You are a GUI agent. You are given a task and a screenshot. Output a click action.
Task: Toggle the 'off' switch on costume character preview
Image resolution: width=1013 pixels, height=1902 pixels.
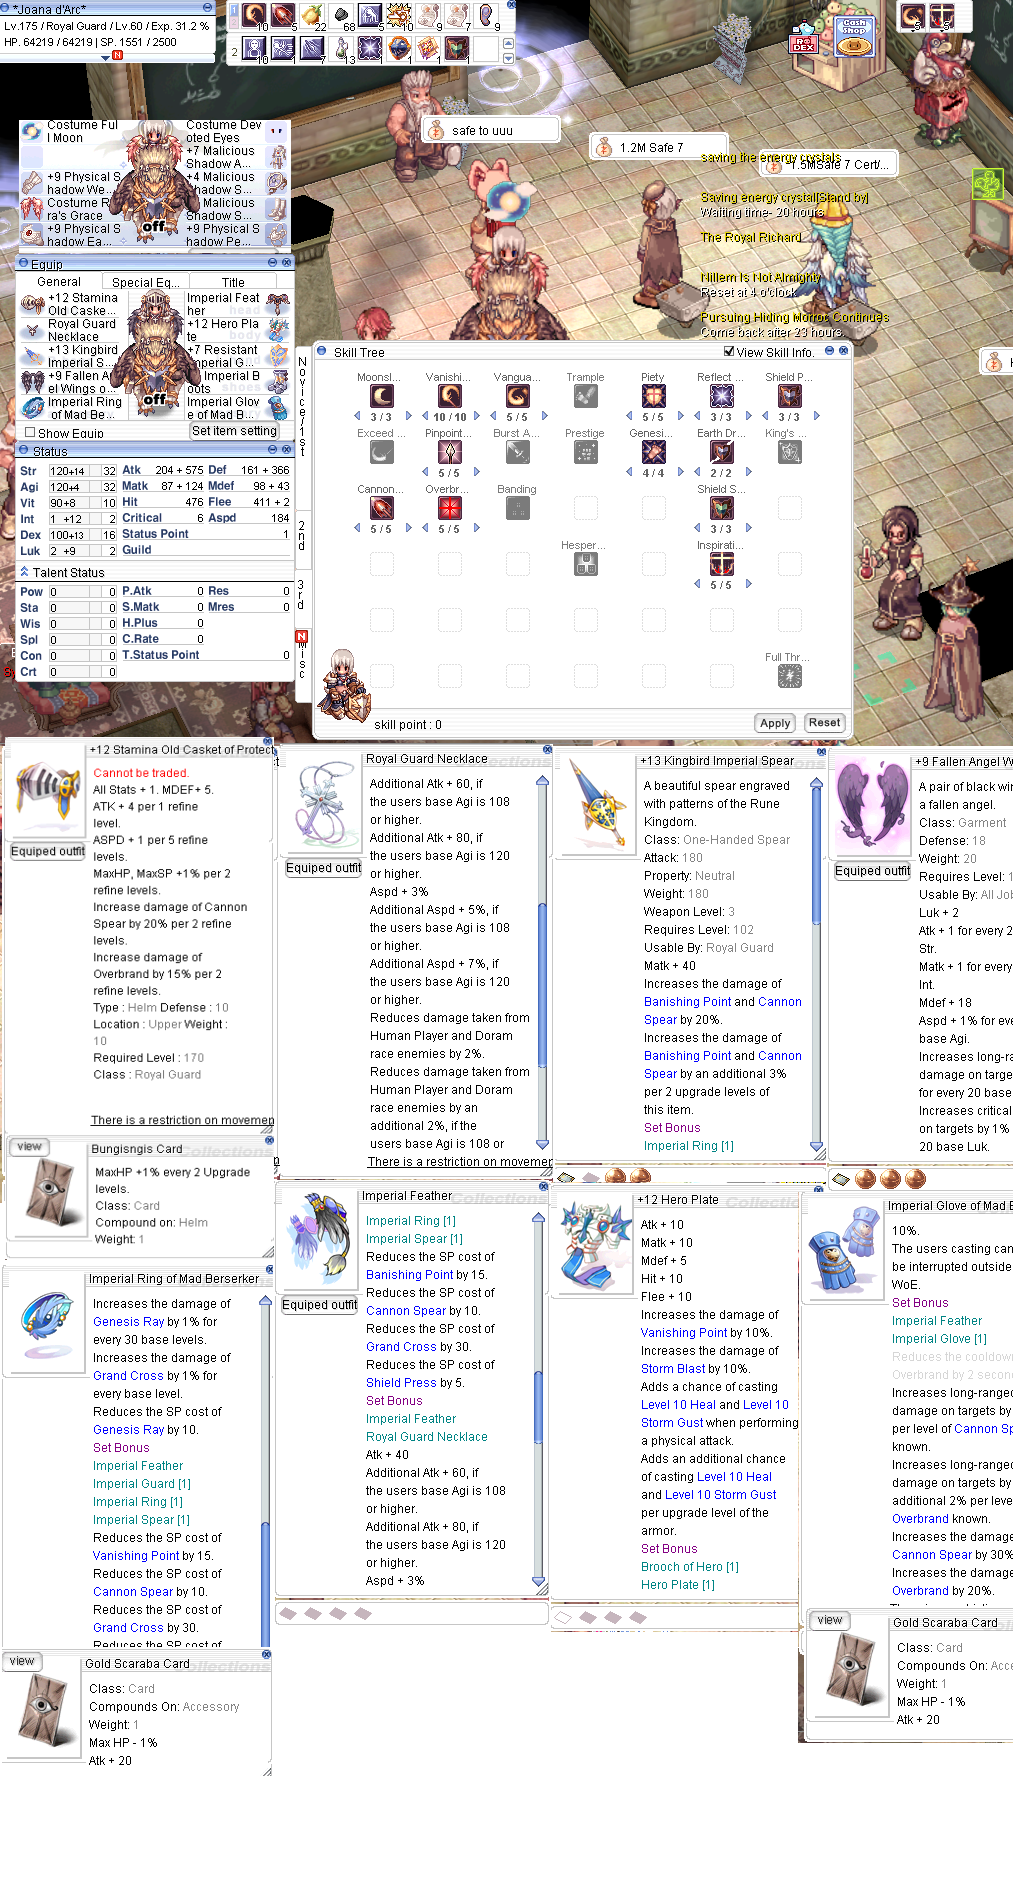[153, 227]
